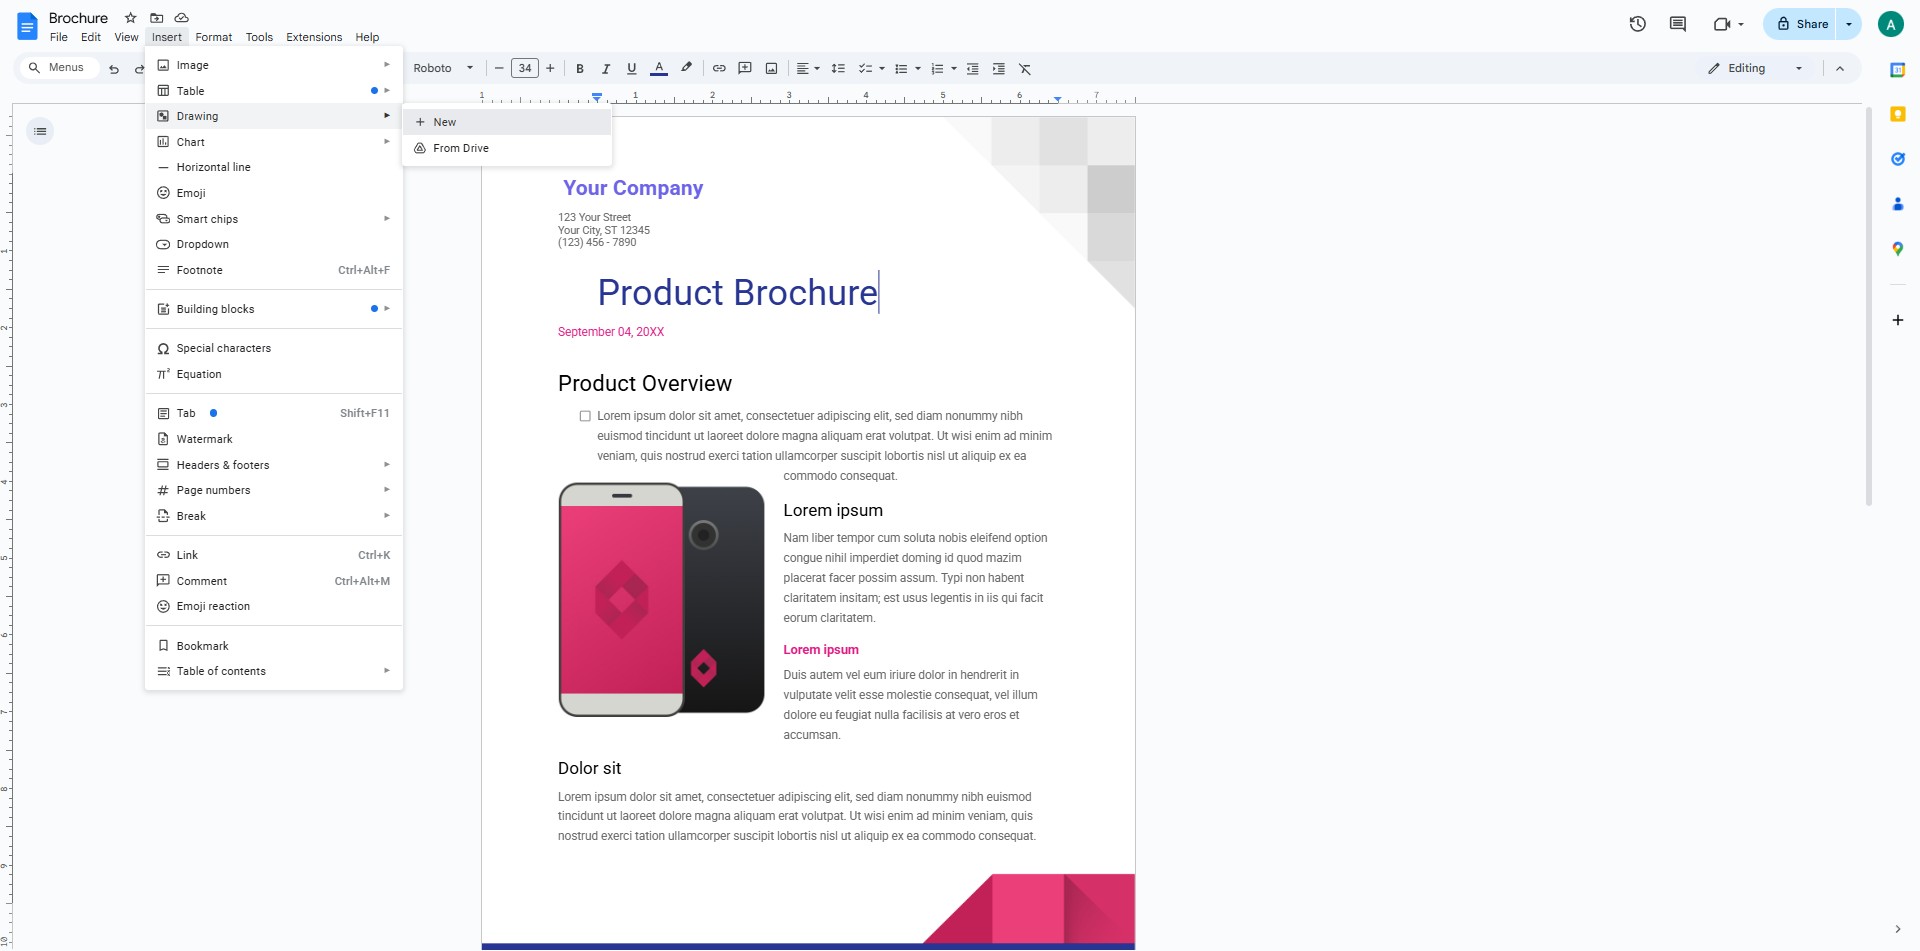1920x951 pixels.
Task: Open the text color picker
Action: click(x=659, y=69)
